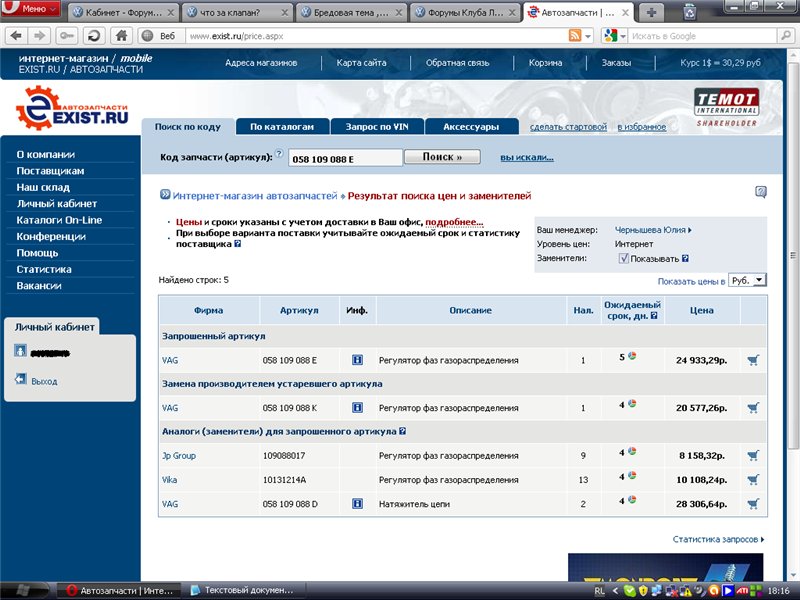The width and height of the screenshot is (800, 600).
Task: Open the help icon right of the results heading
Action: (761, 192)
